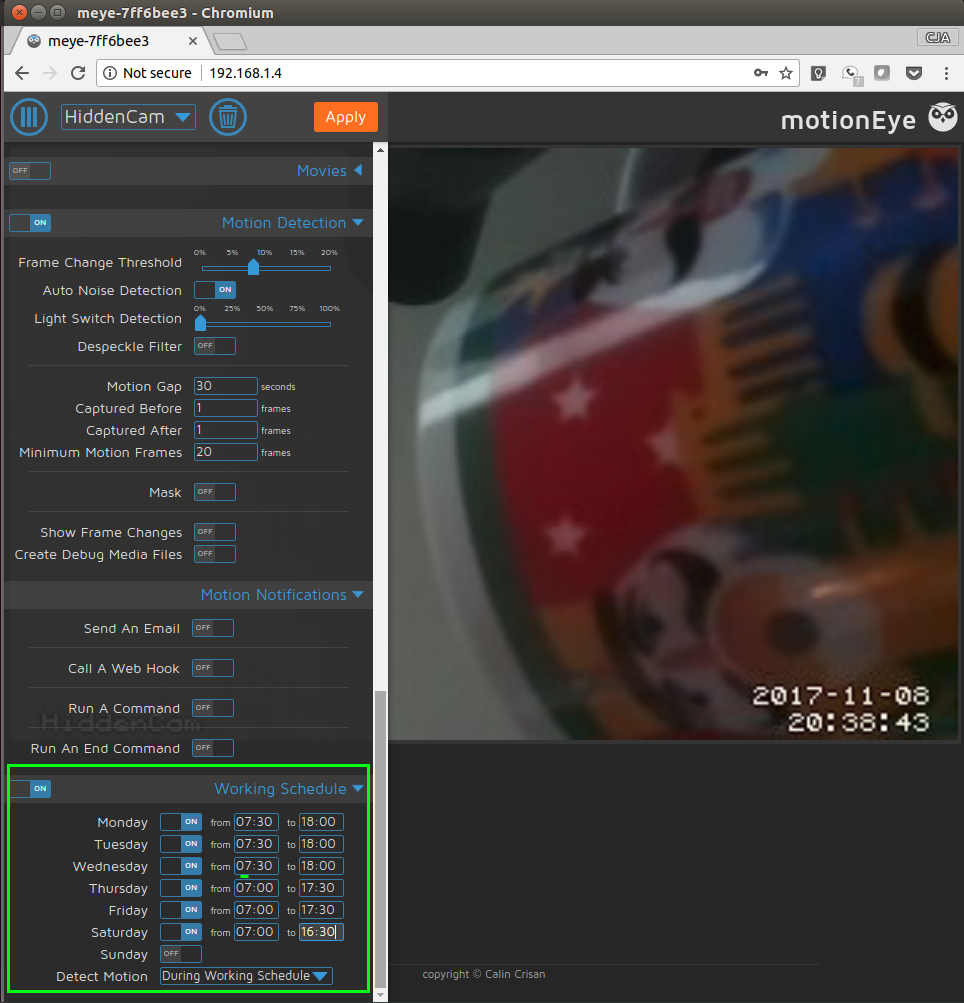Click Wednesday's to time field
Screen dimensions: 964x1003
click(x=321, y=866)
